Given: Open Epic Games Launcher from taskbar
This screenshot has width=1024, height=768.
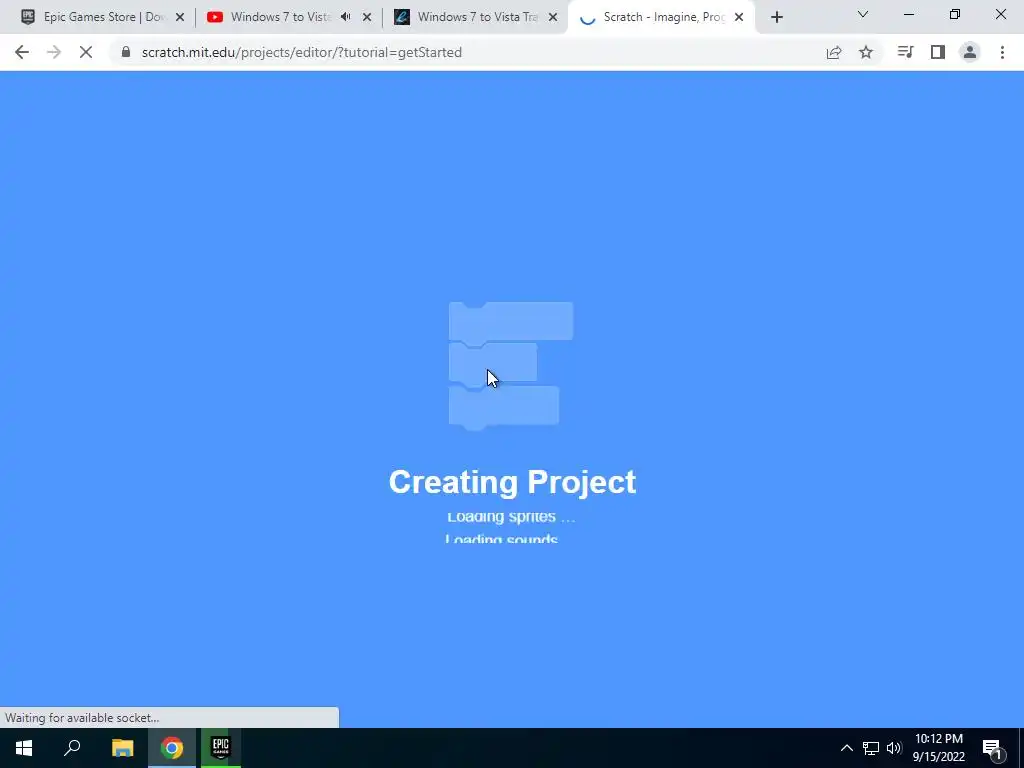Looking at the screenshot, I should click(221, 748).
